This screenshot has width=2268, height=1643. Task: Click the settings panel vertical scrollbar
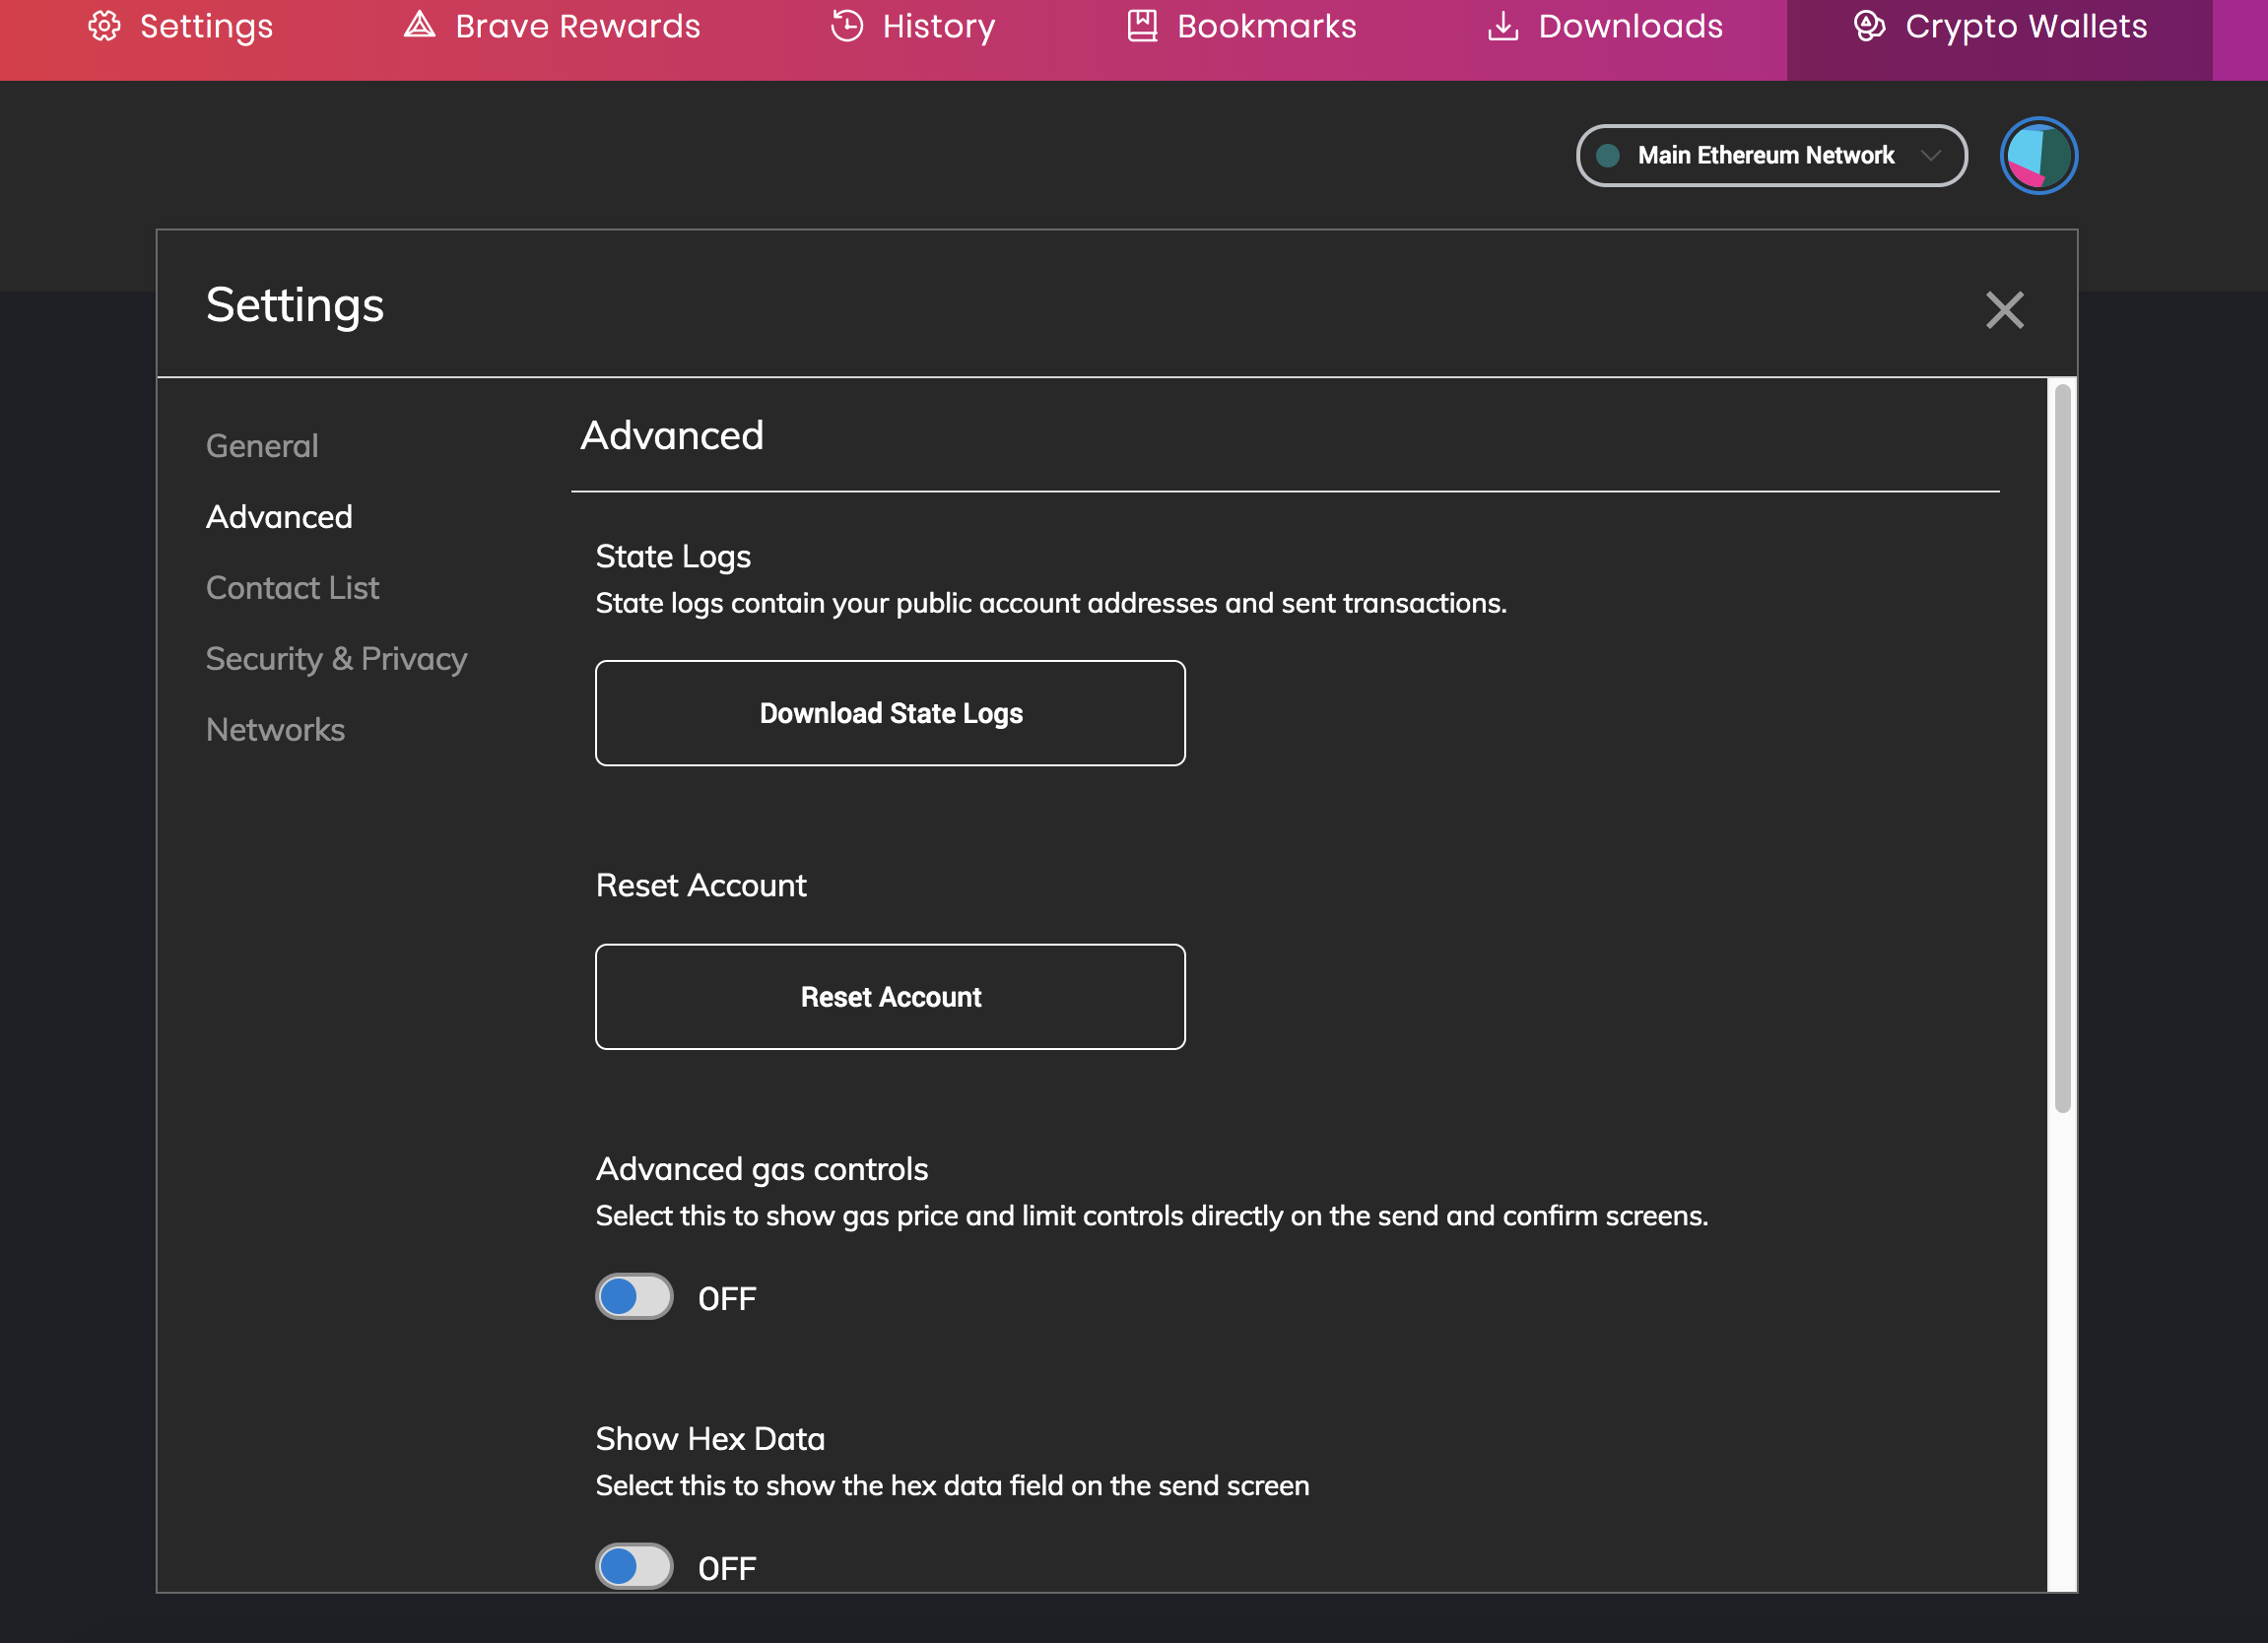tap(2062, 748)
